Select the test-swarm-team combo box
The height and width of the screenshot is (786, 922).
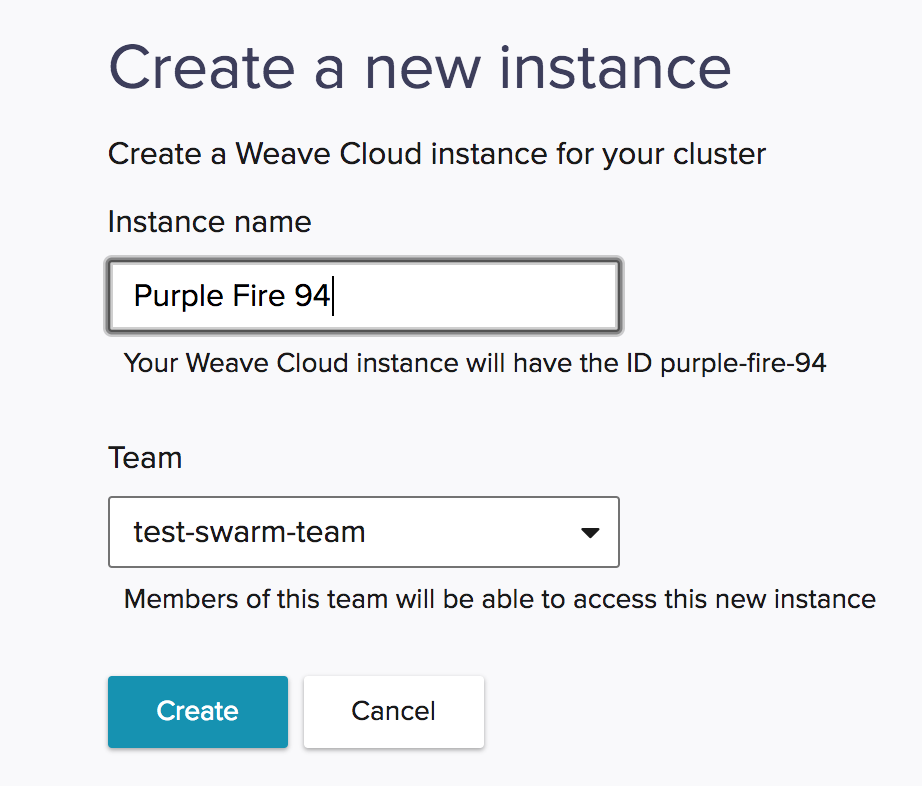[363, 532]
